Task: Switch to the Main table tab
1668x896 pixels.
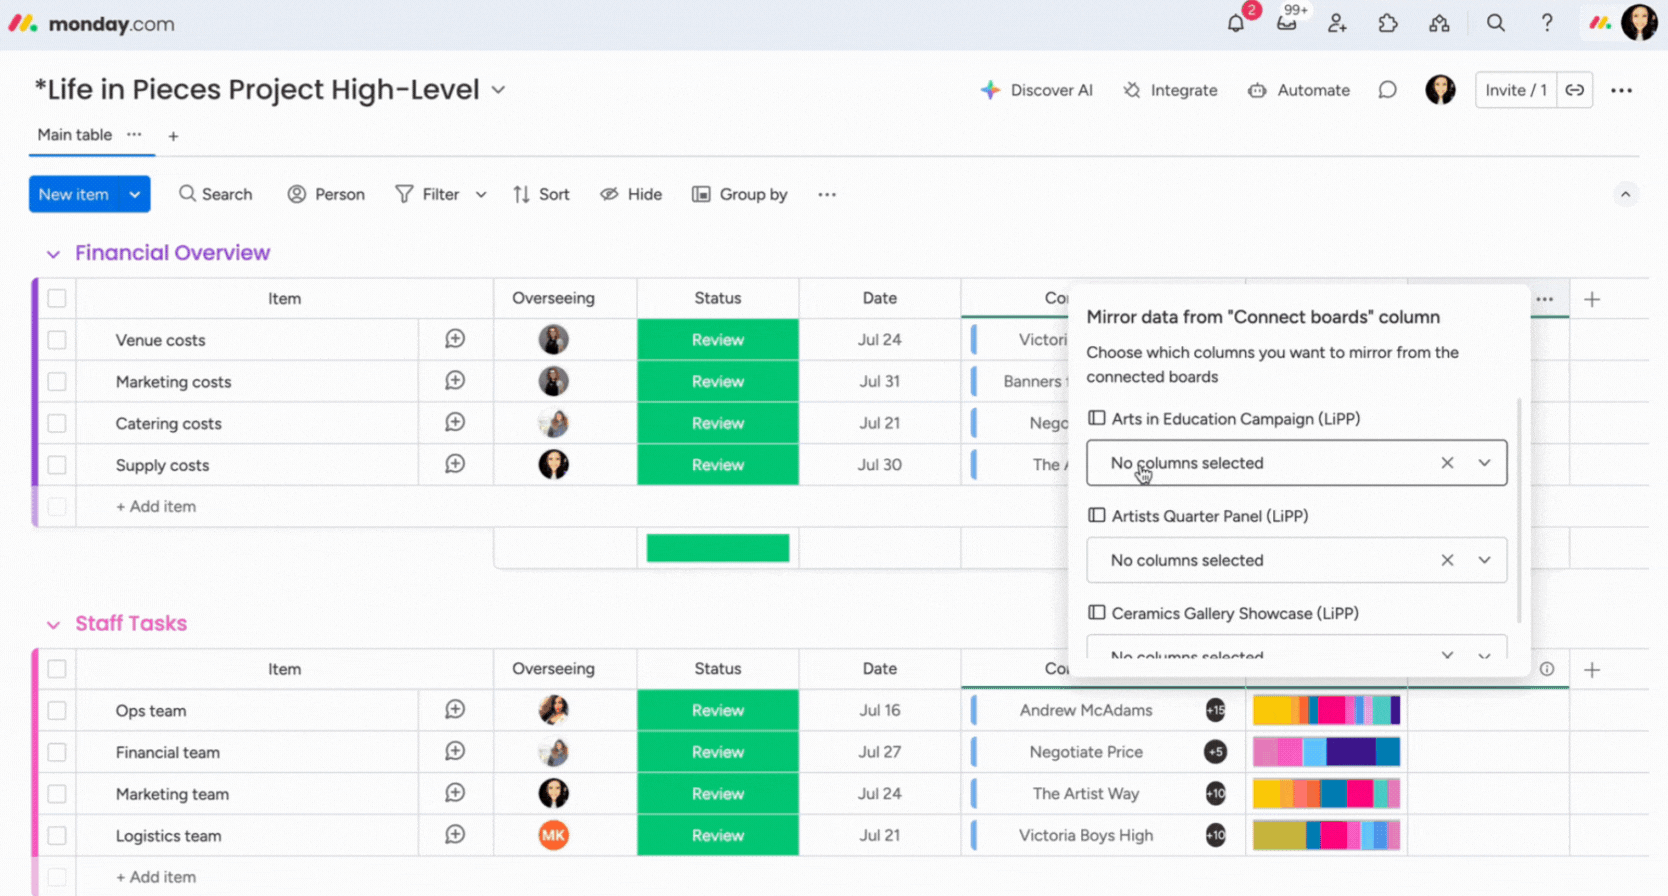Action: point(75,135)
